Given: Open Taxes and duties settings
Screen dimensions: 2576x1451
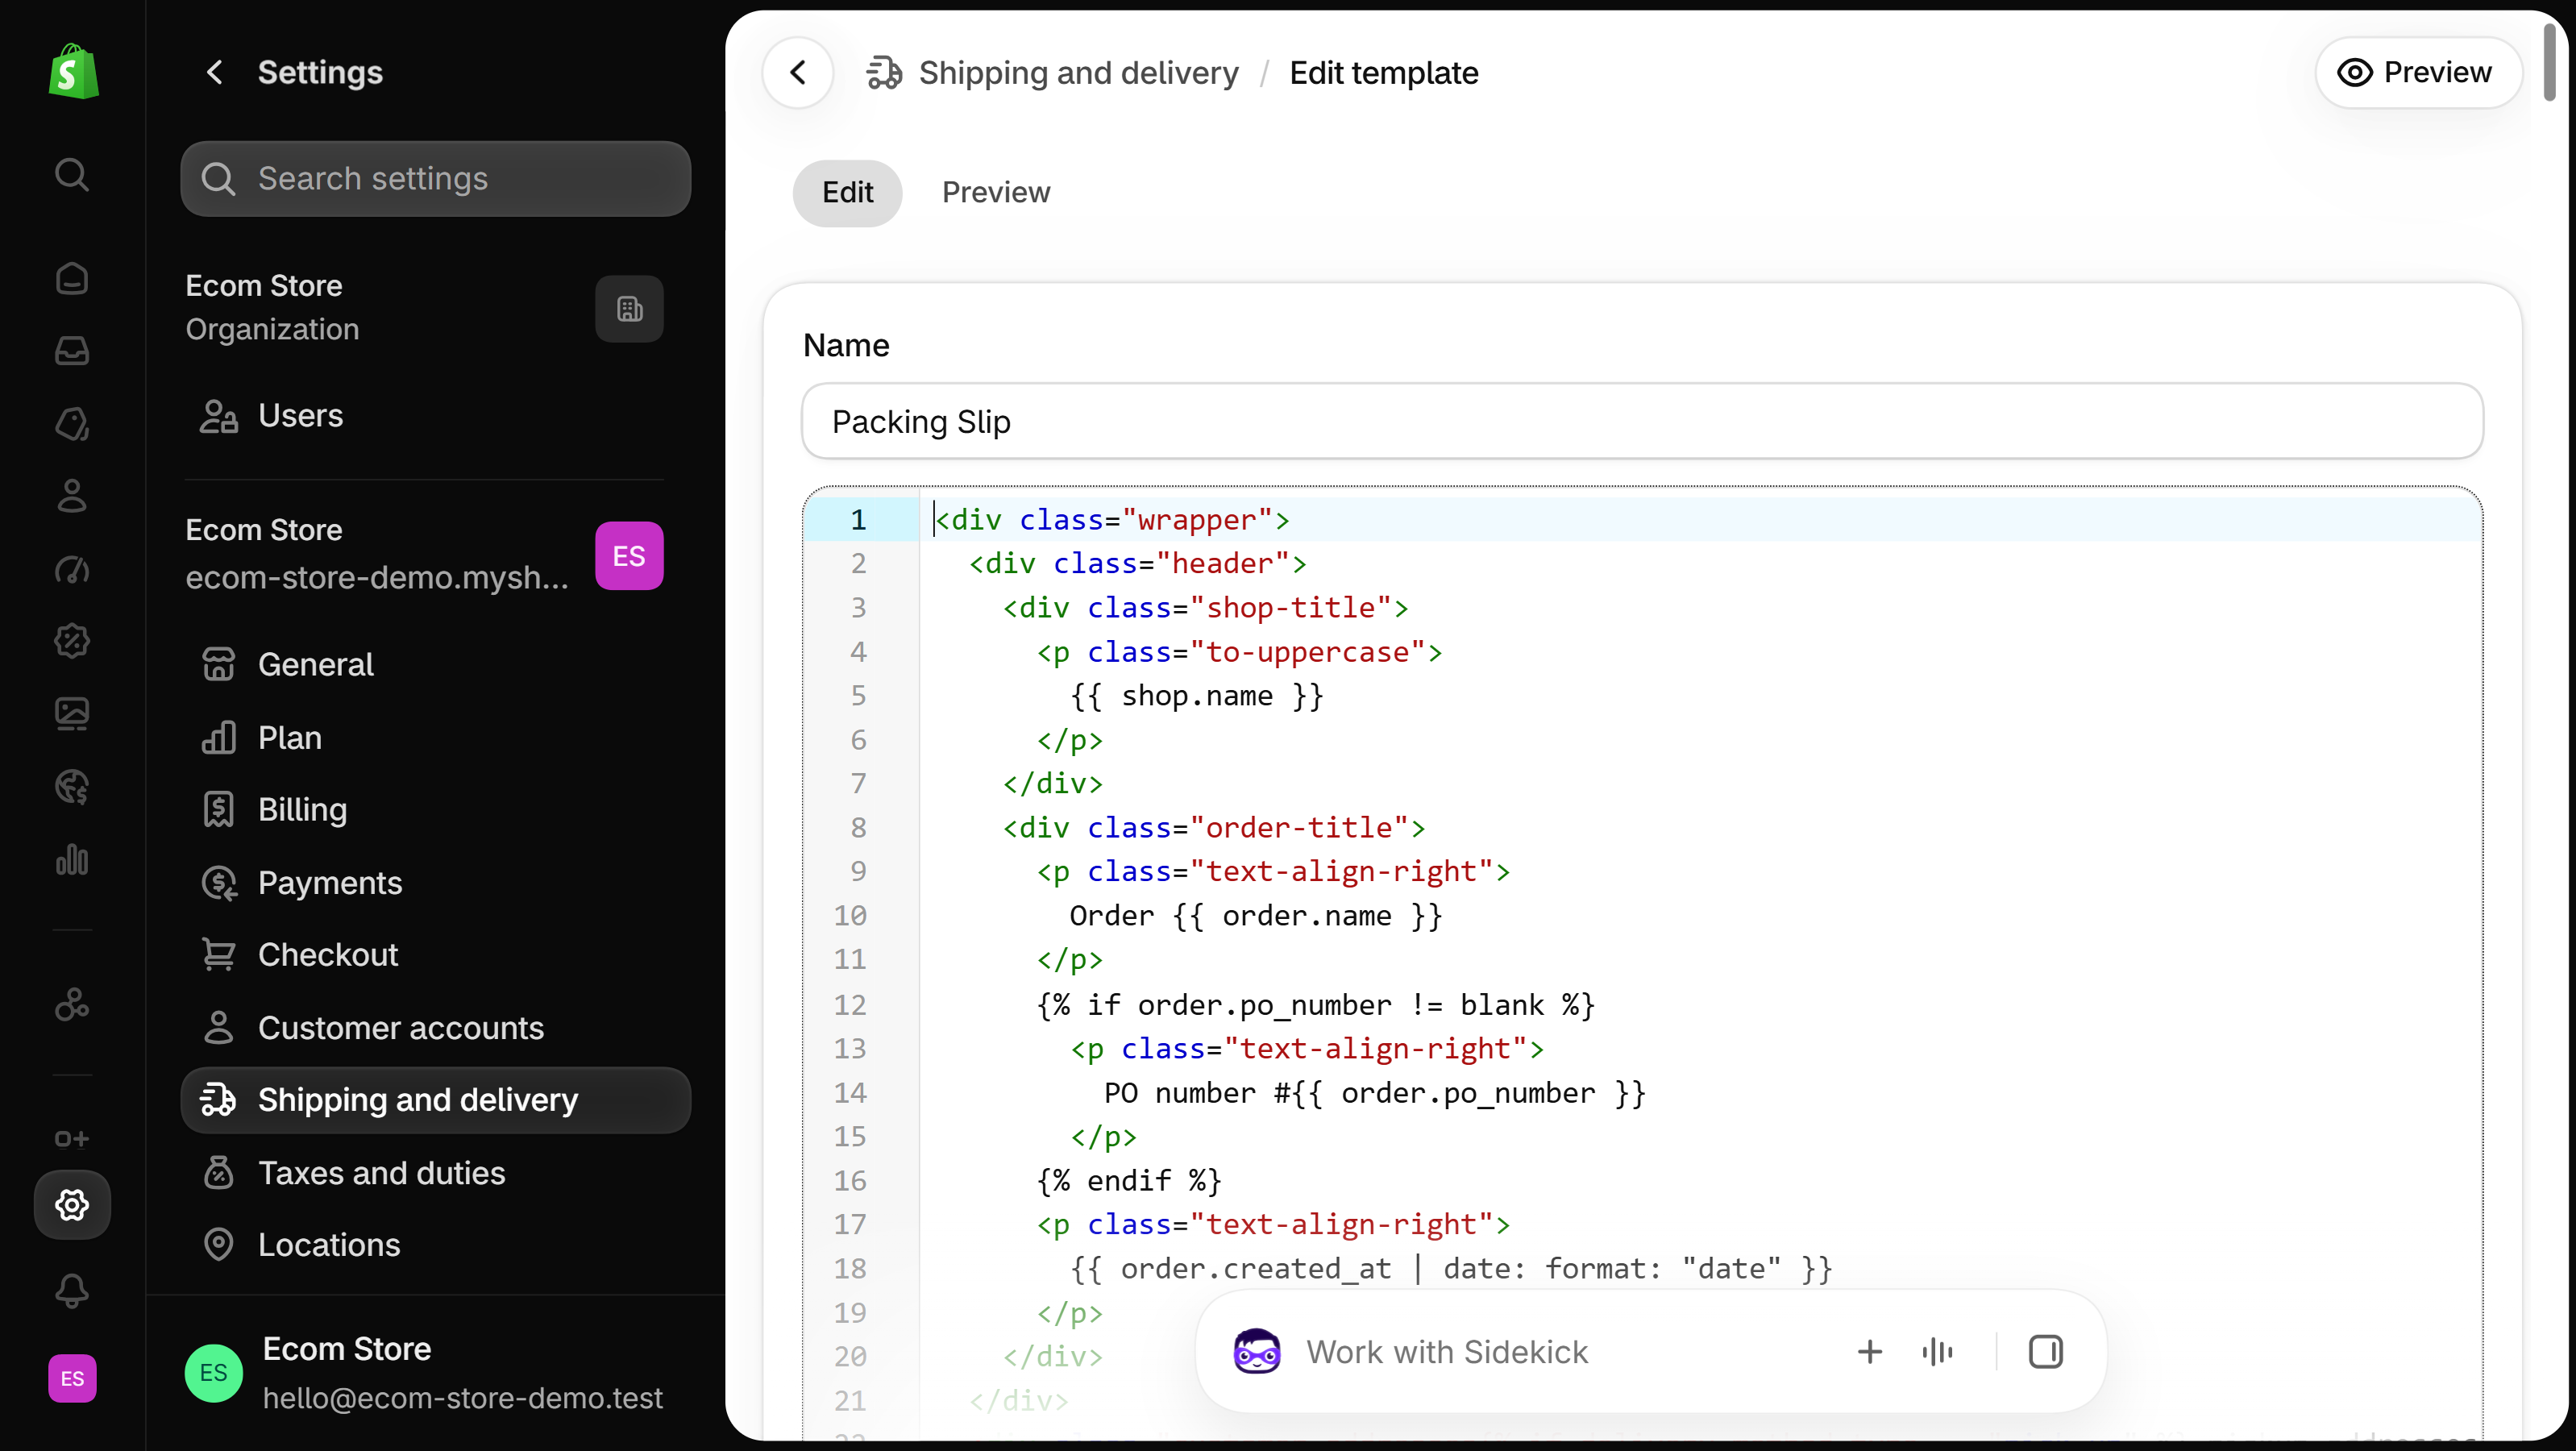Looking at the screenshot, I should (436, 1173).
